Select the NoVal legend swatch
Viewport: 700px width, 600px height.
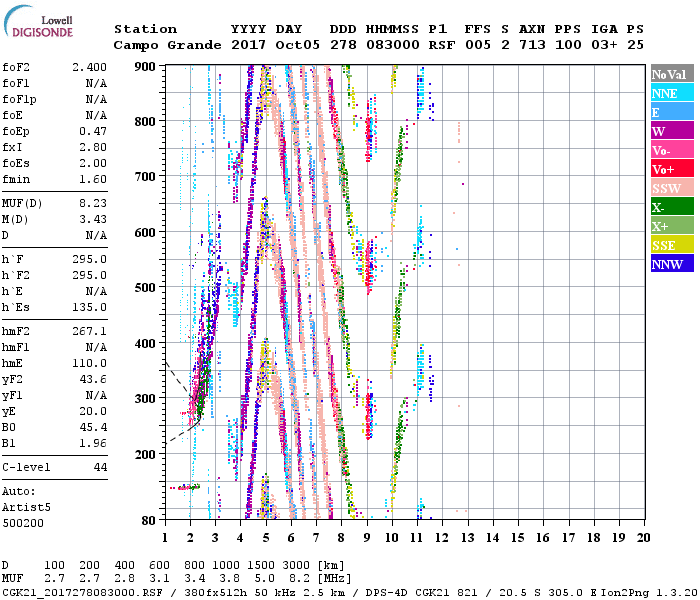click(672, 74)
